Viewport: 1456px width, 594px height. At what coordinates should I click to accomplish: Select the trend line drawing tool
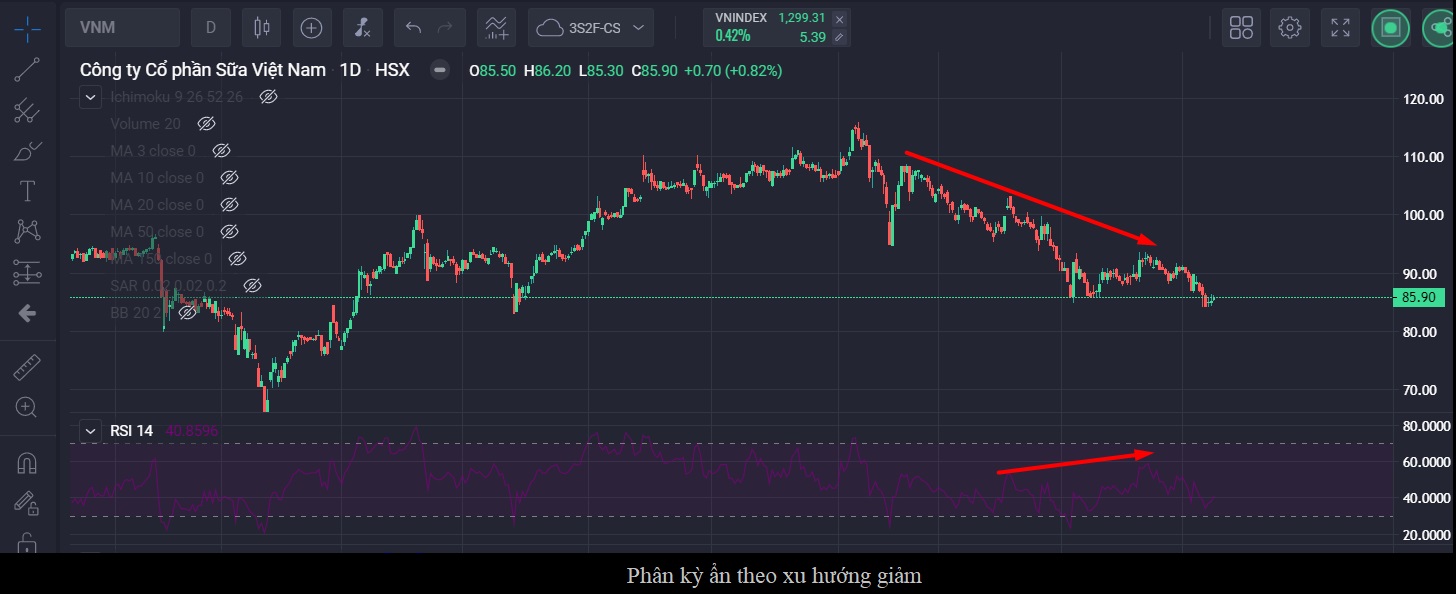click(x=27, y=69)
